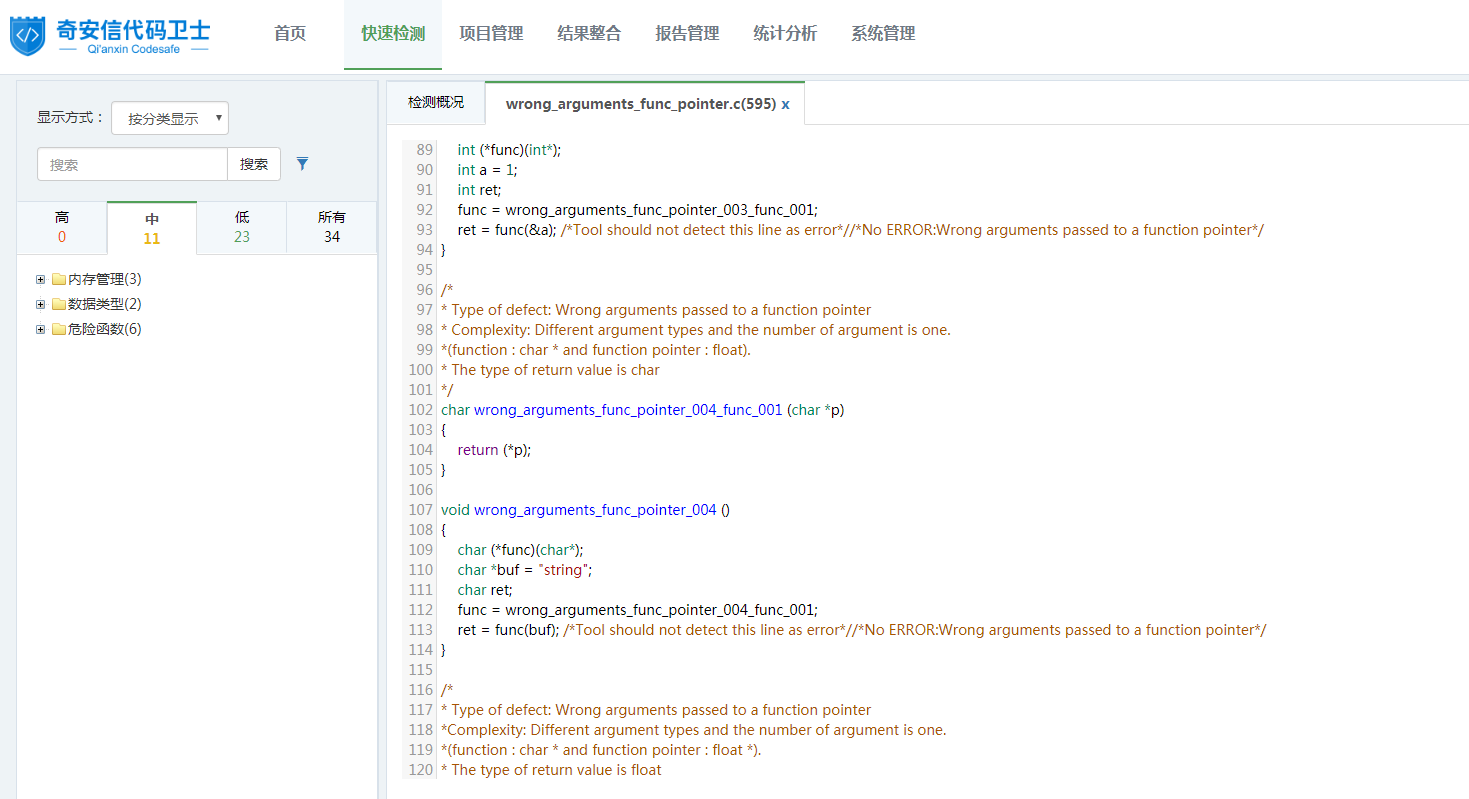Click the 数据类型 folder icon
1469x799 pixels.
coord(59,305)
